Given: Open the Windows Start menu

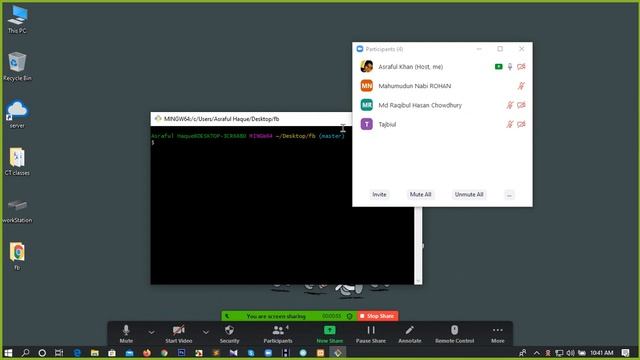Looking at the screenshot, I should tap(8, 353).
